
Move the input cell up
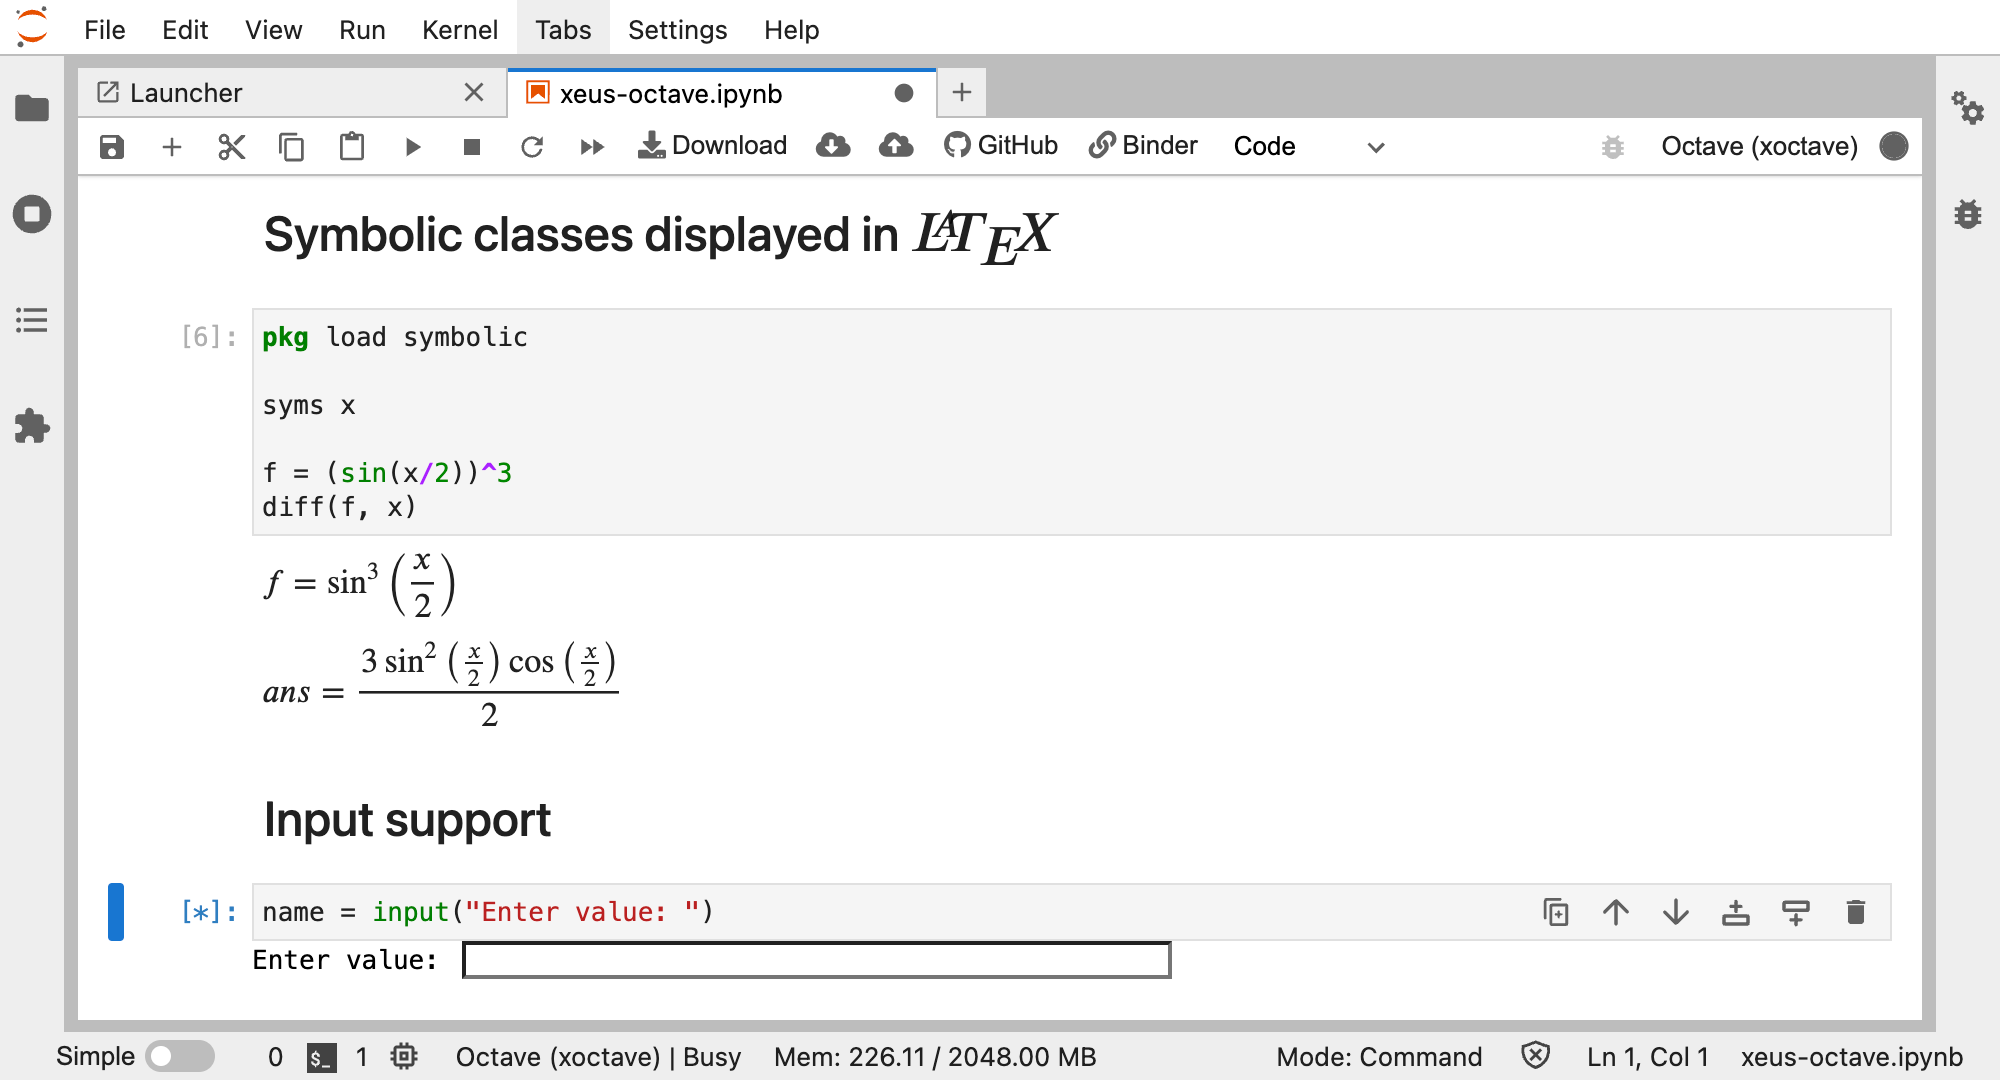(1616, 912)
